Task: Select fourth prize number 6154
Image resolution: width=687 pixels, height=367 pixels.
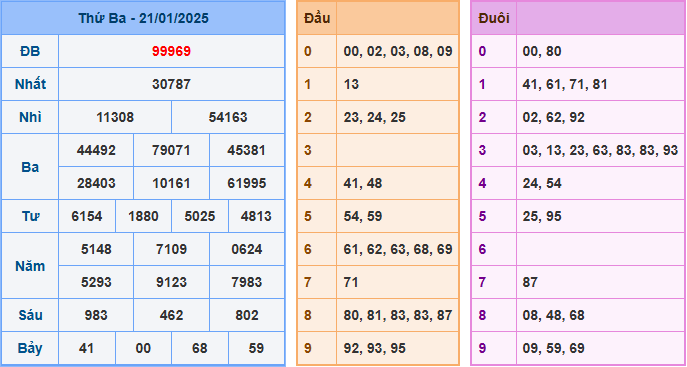Action: 87,216
